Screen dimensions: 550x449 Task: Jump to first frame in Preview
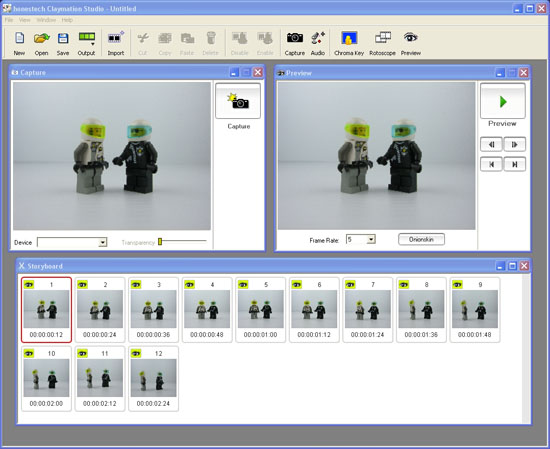[x=491, y=164]
